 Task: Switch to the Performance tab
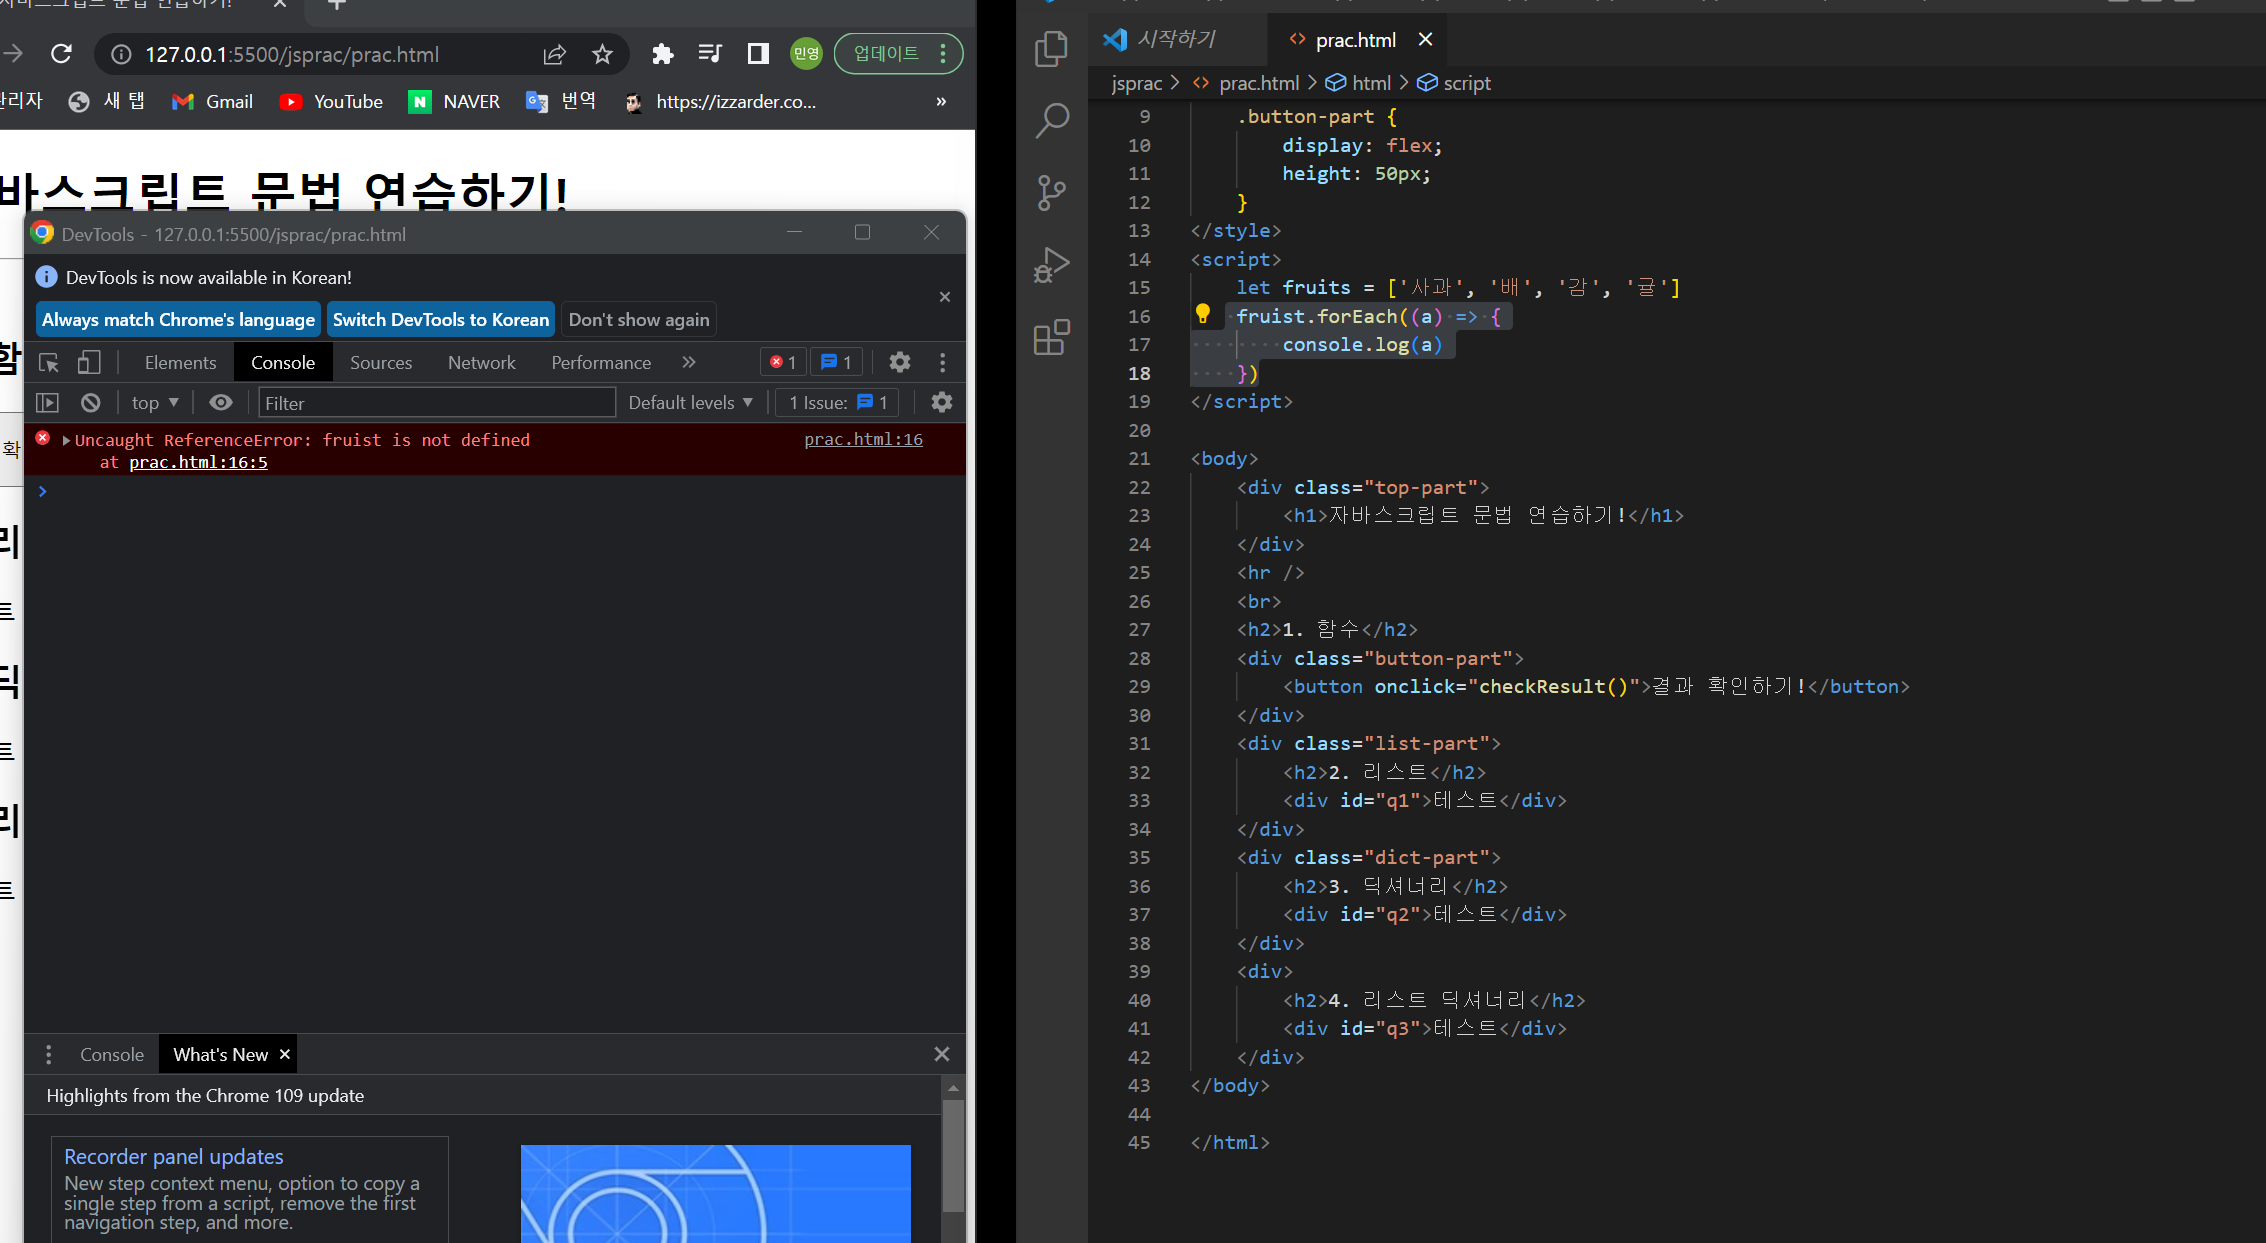click(601, 363)
